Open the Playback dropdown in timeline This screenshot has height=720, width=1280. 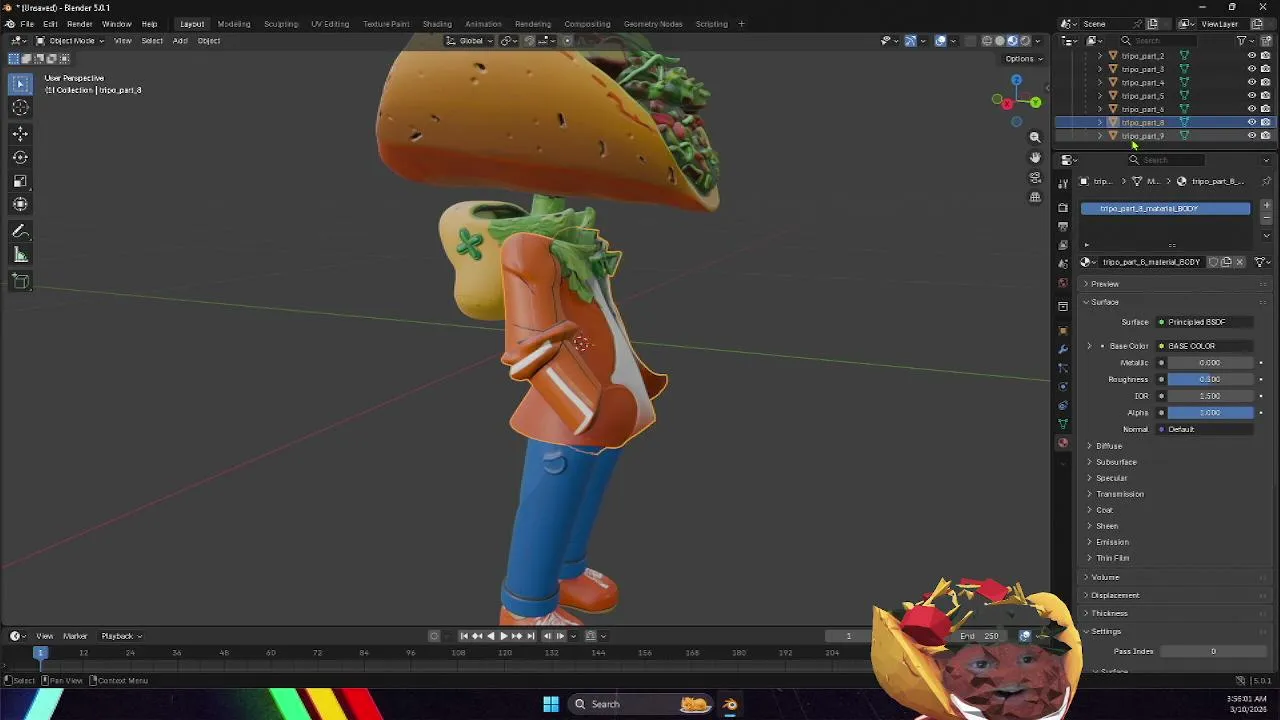[x=121, y=636]
